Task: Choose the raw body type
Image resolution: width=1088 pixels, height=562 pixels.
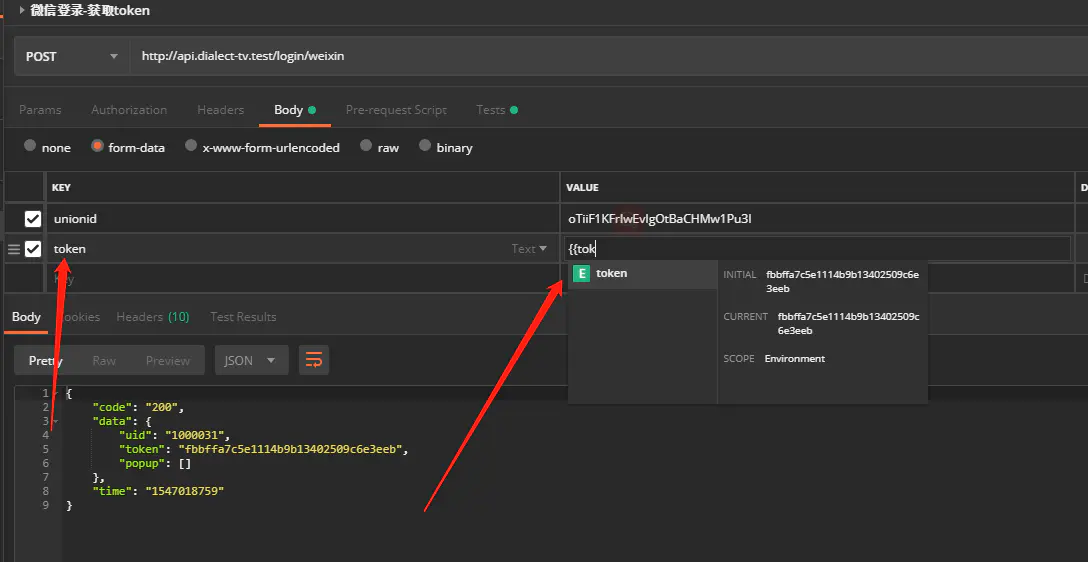Action: click(x=366, y=146)
